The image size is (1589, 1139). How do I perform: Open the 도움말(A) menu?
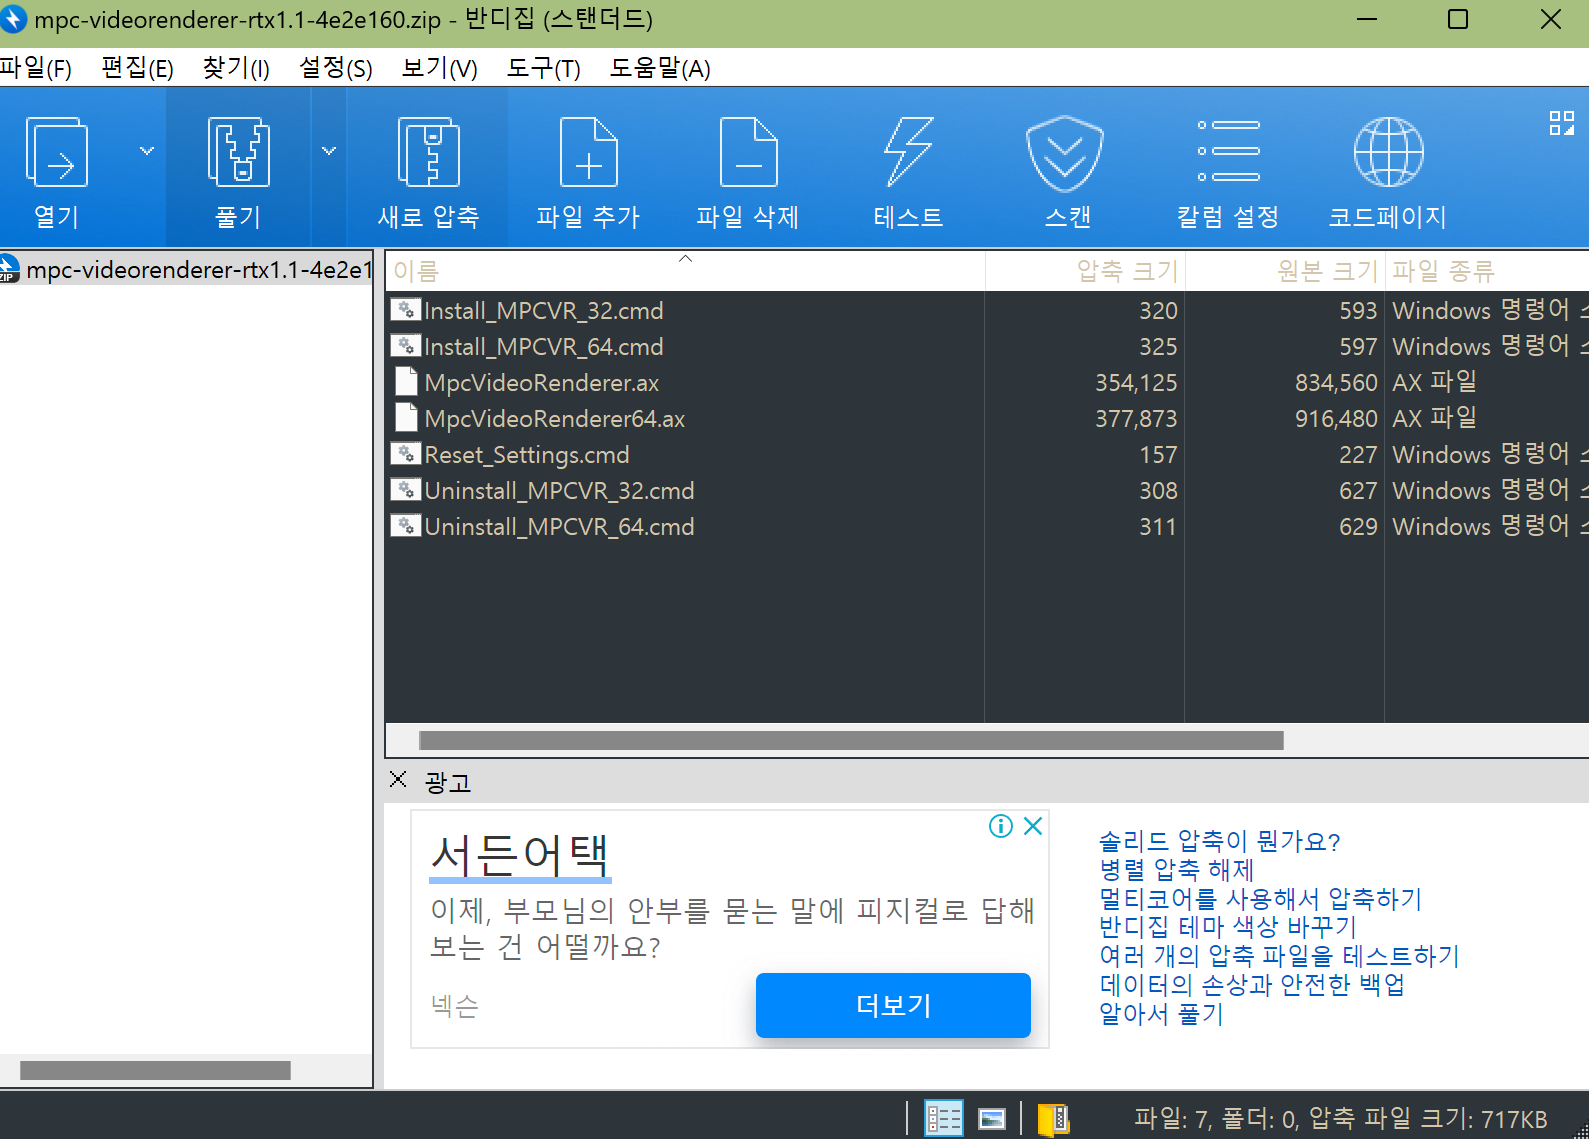(660, 68)
